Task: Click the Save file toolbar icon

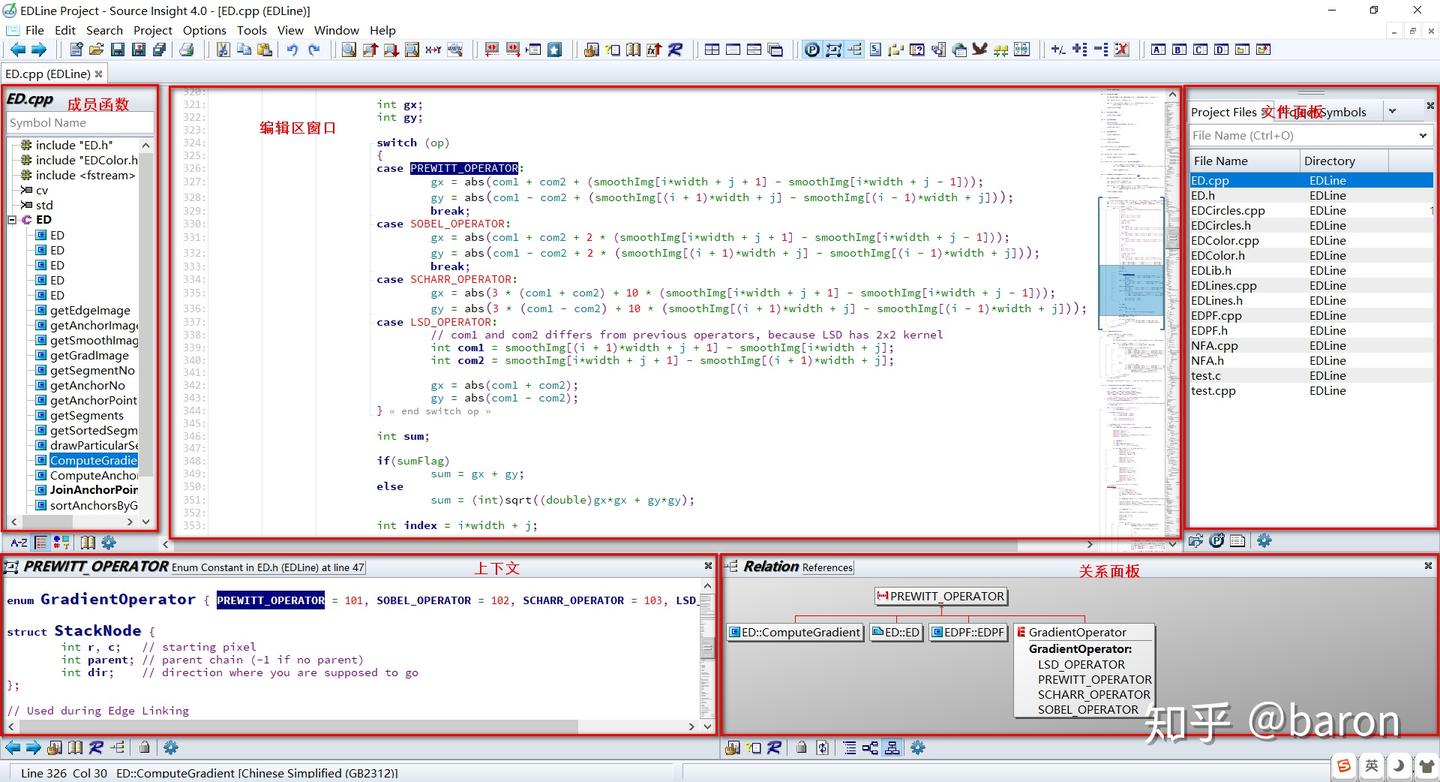Action: coord(117,49)
